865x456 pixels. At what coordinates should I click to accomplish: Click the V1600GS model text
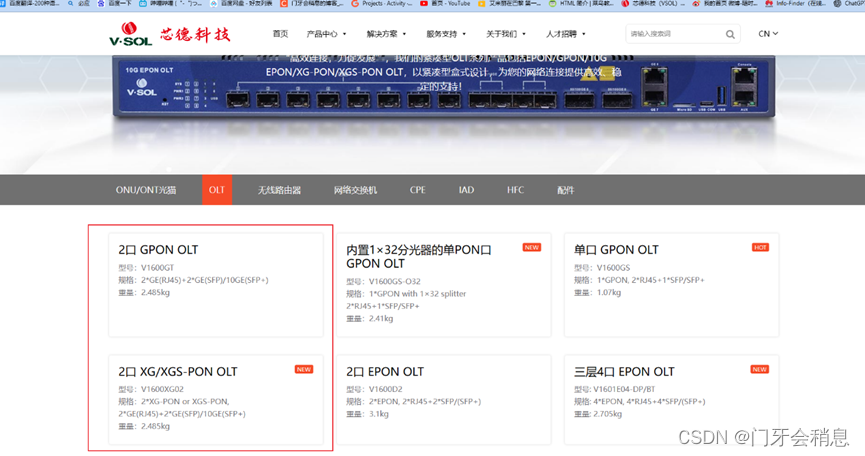click(x=613, y=267)
